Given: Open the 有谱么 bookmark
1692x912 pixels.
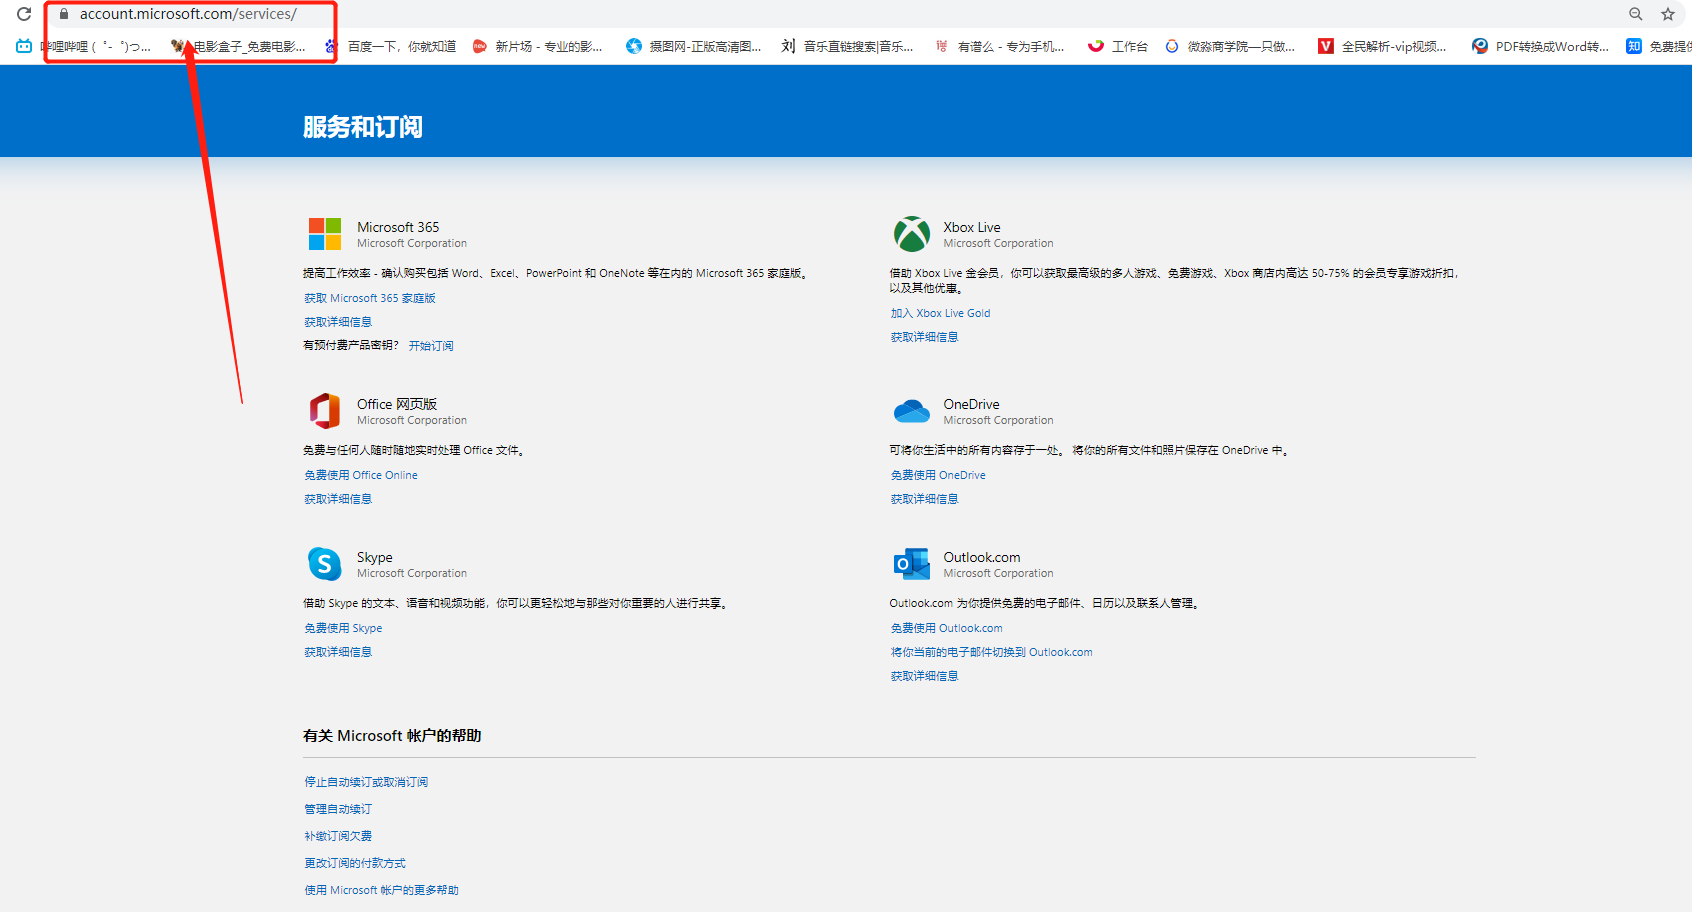Looking at the screenshot, I should (x=999, y=46).
